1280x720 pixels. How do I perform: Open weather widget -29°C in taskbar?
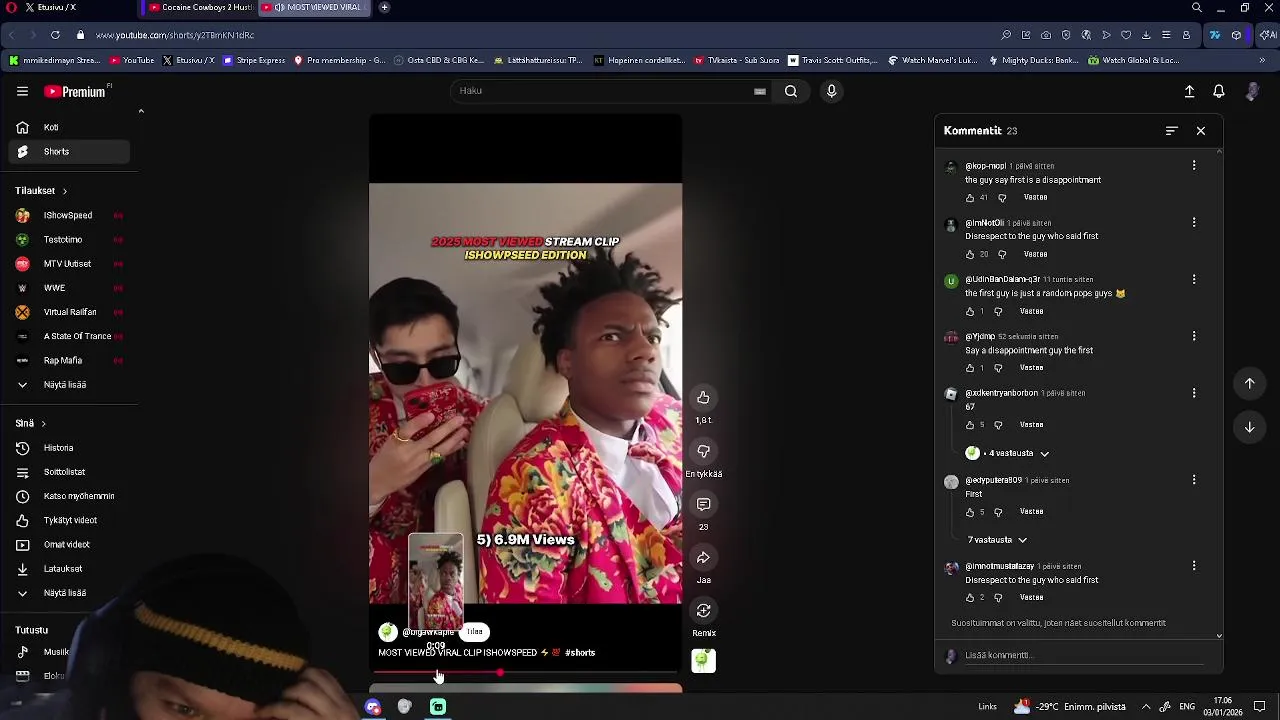pyautogui.click(x=1069, y=707)
